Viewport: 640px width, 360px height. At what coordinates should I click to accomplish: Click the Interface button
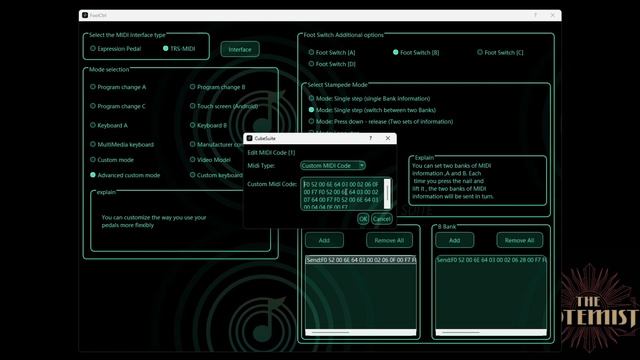pos(240,49)
